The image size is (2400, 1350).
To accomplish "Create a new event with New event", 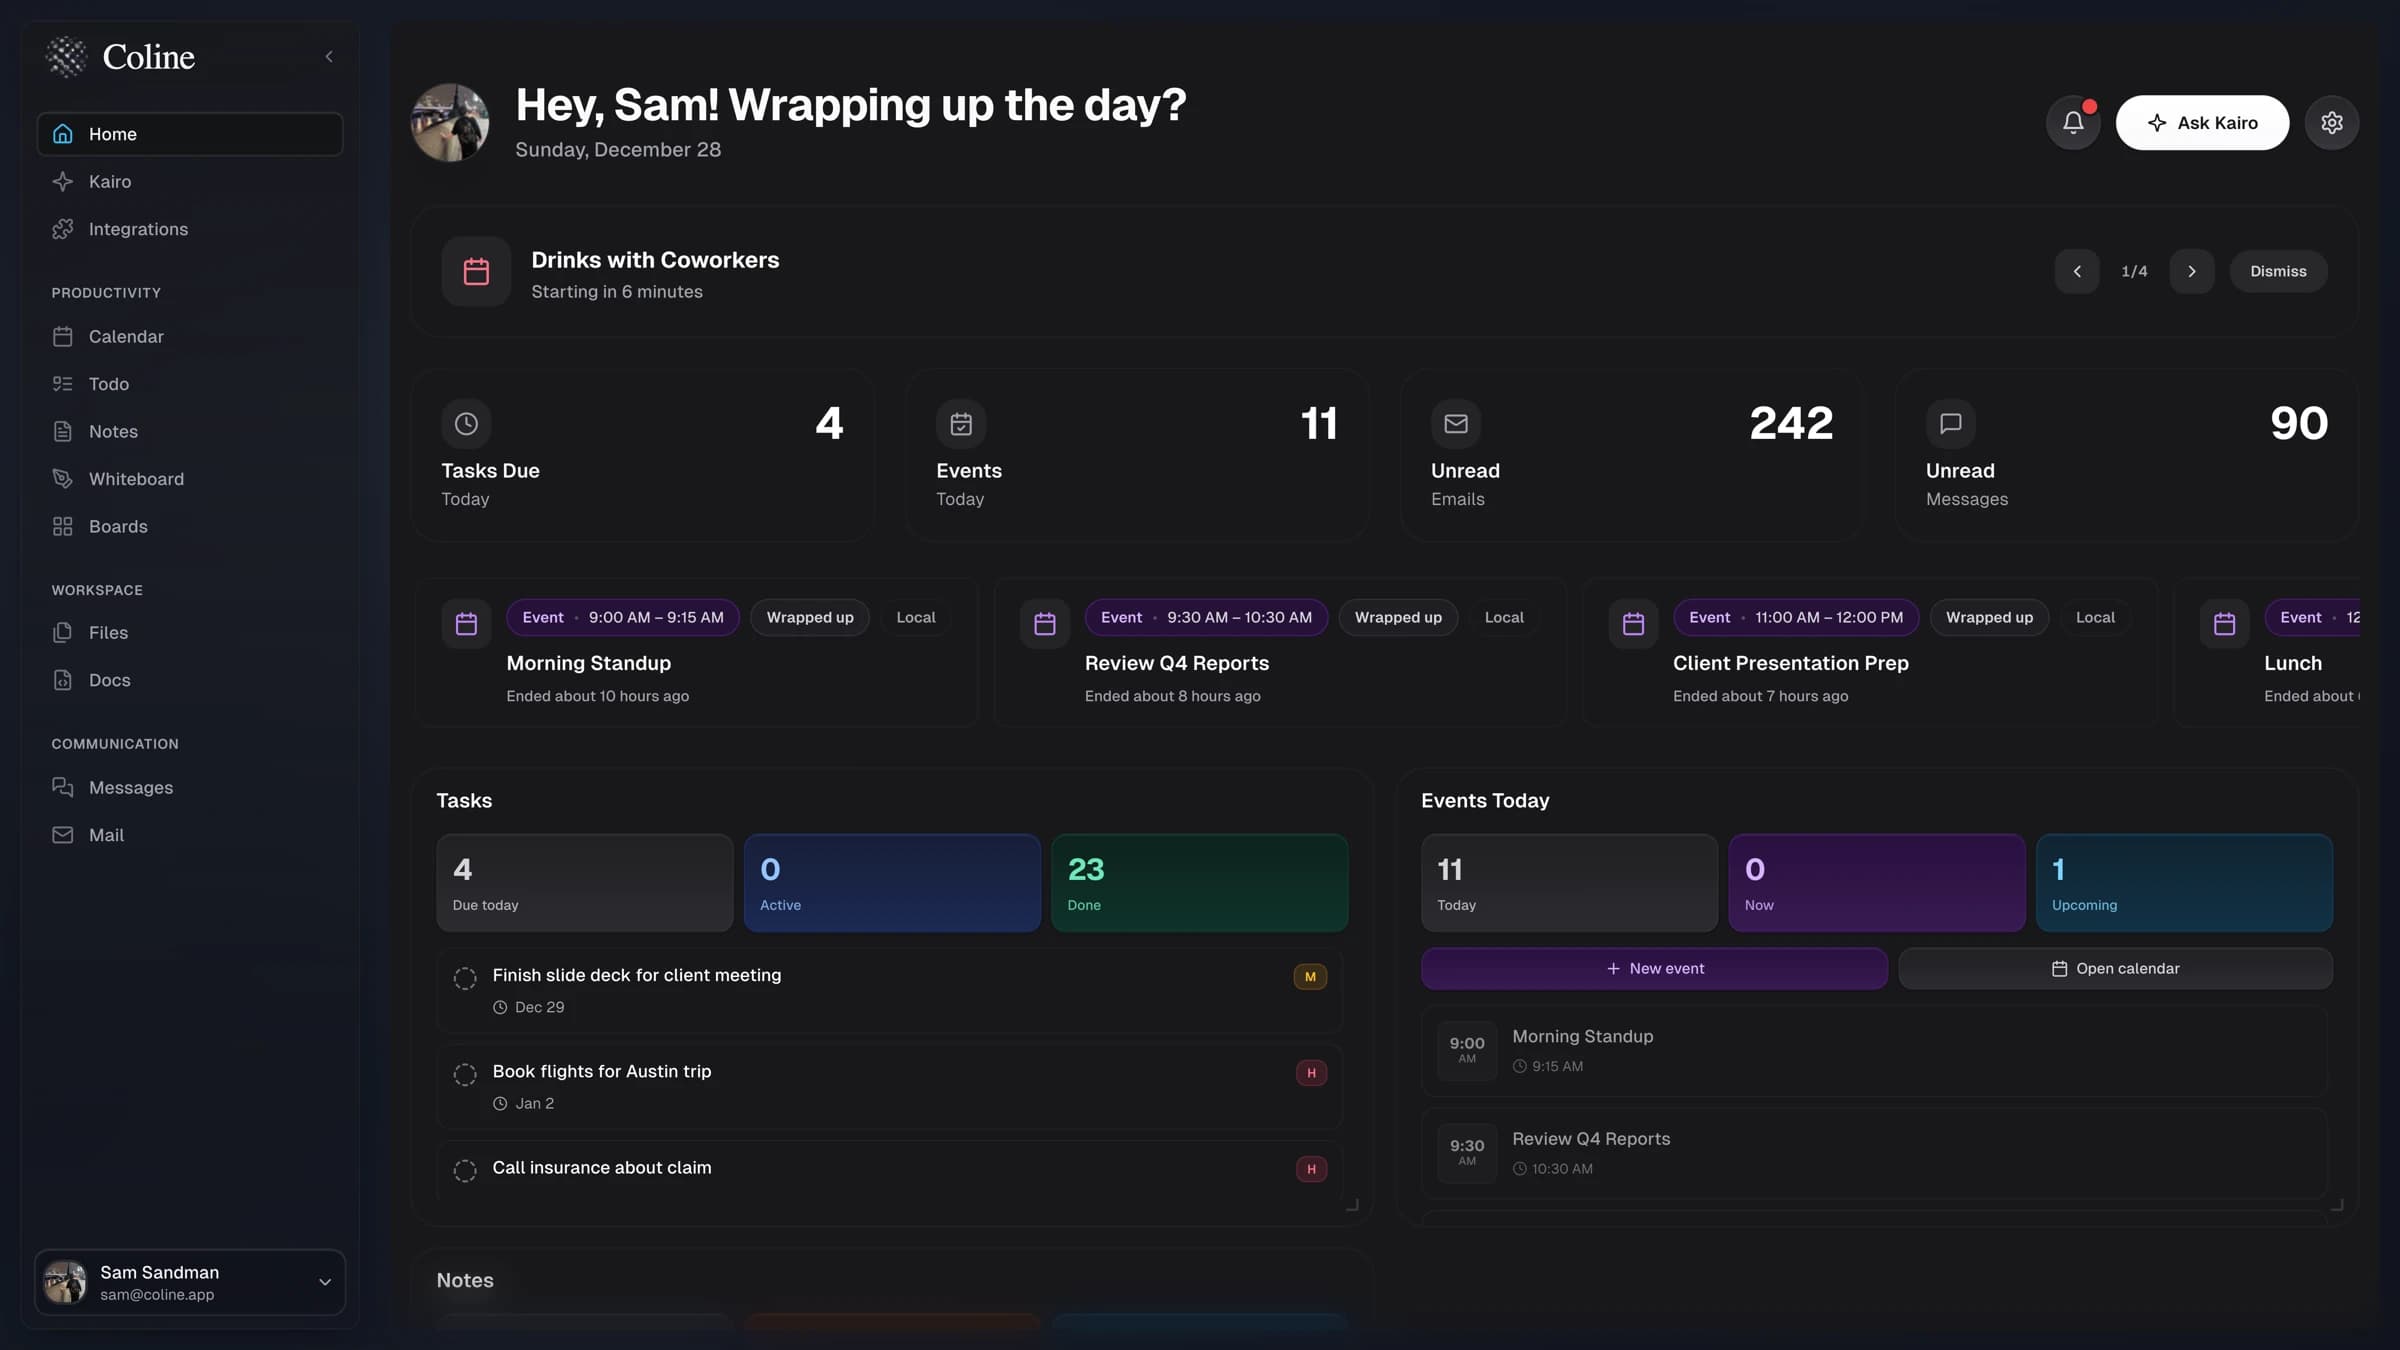I will coord(1653,968).
